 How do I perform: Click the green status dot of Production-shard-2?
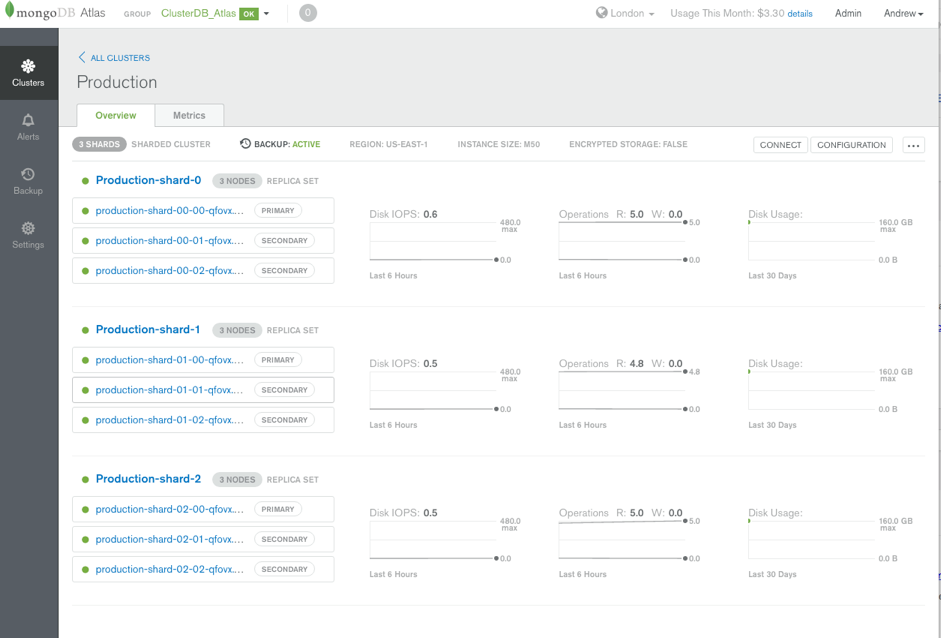pyautogui.click(x=85, y=480)
